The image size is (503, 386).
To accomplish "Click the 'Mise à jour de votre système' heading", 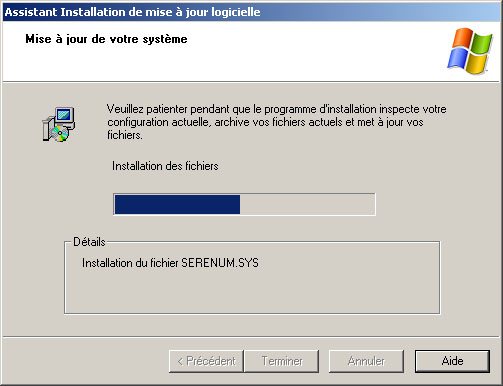I will click(x=106, y=39).
